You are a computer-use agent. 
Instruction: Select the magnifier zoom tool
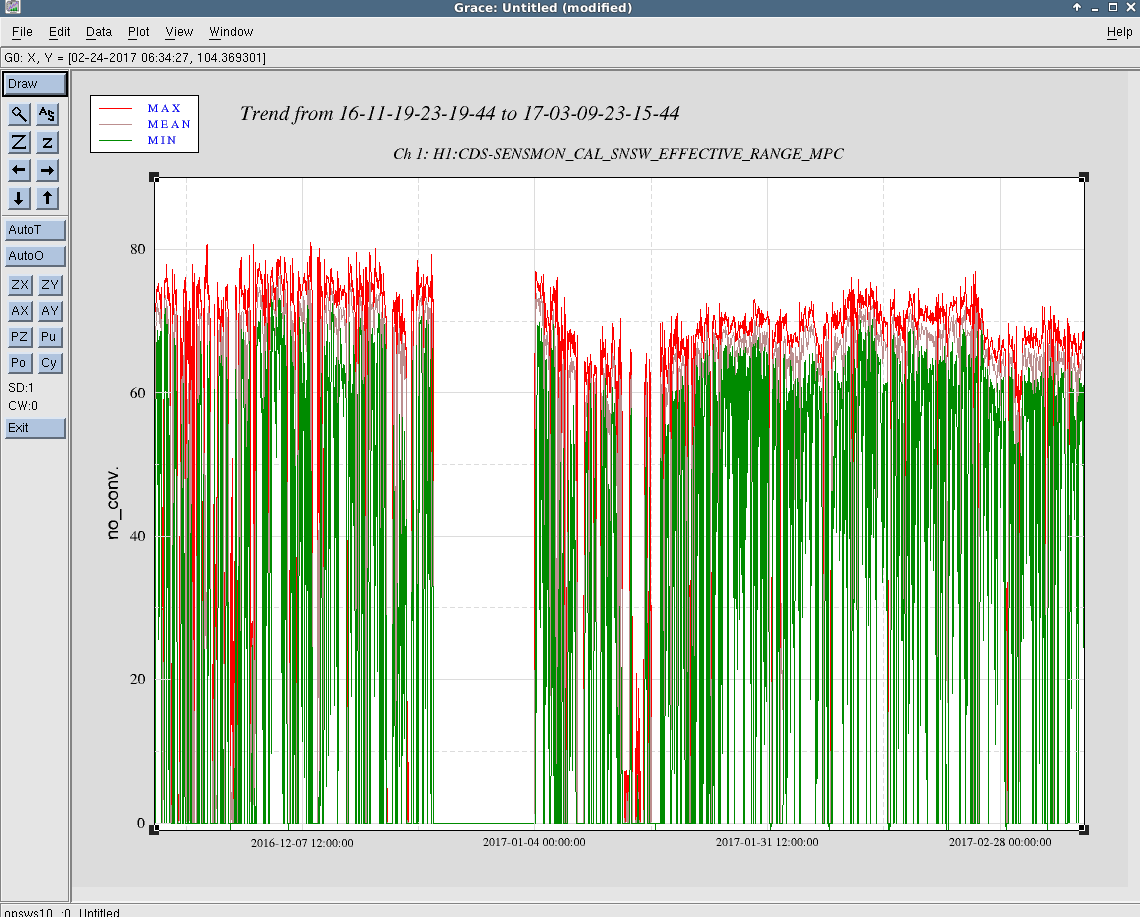(x=19, y=114)
